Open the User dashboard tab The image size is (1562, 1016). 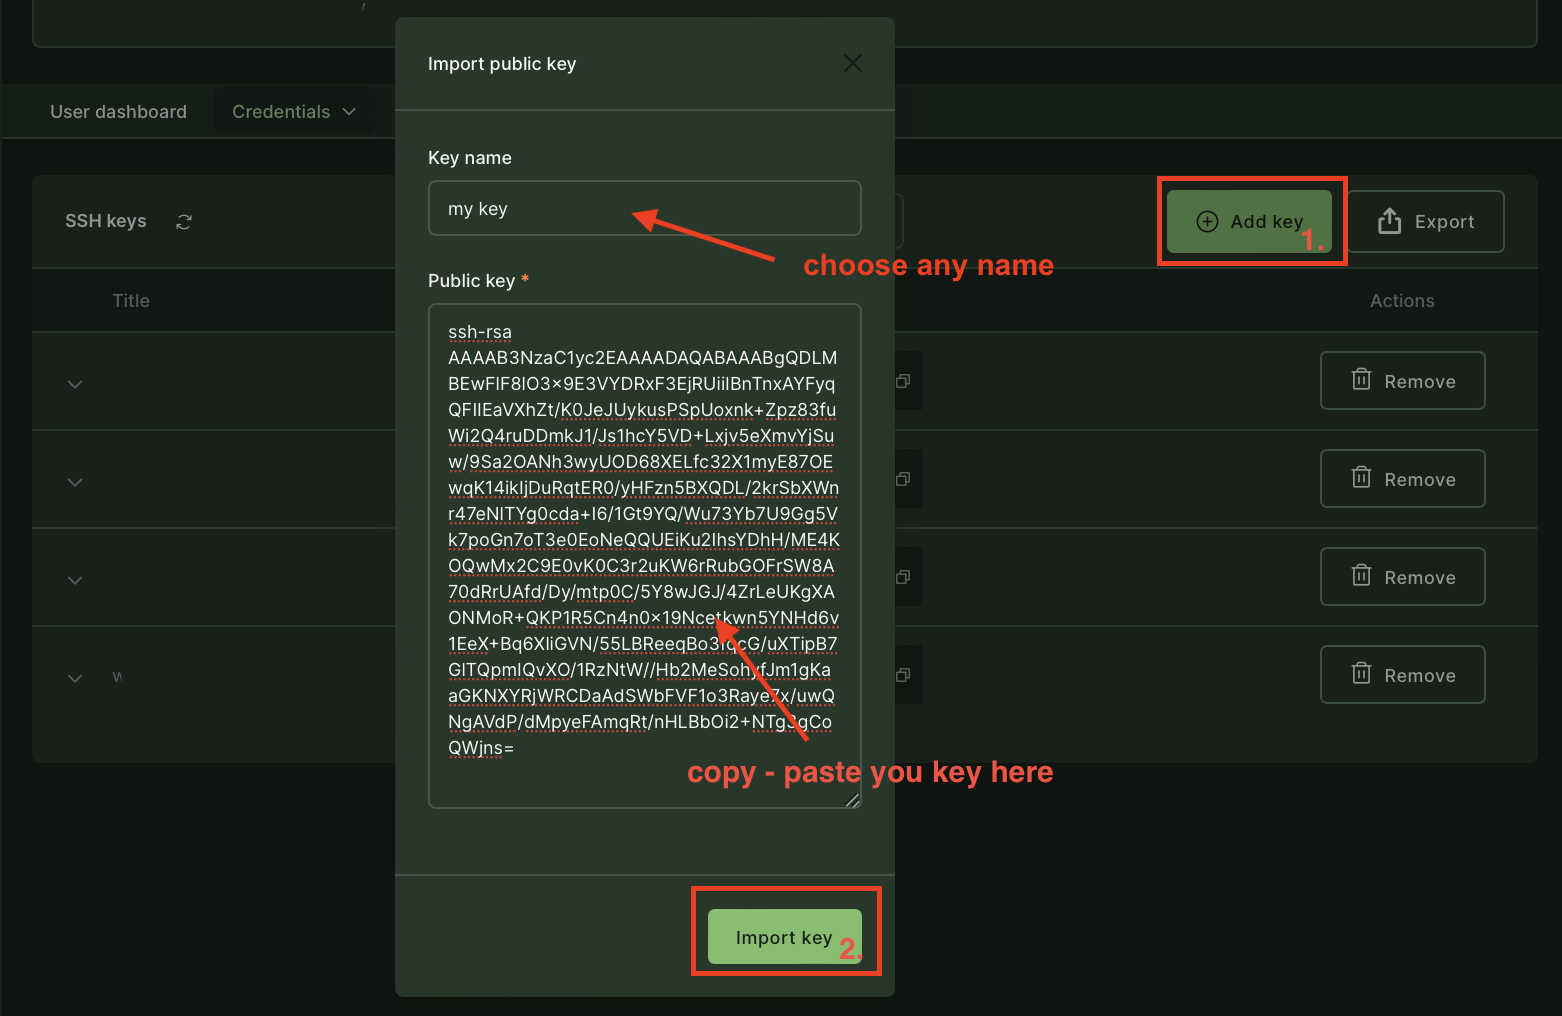click(118, 111)
